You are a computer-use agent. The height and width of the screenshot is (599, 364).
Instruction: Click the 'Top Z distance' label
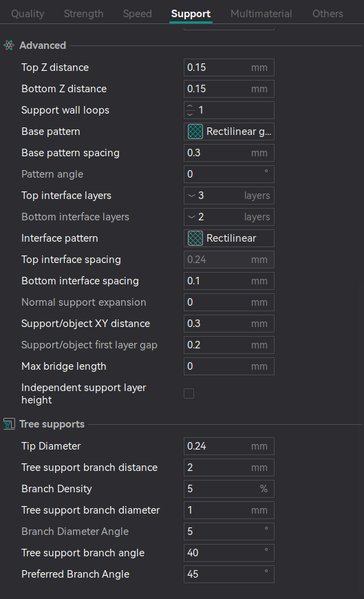tap(55, 68)
